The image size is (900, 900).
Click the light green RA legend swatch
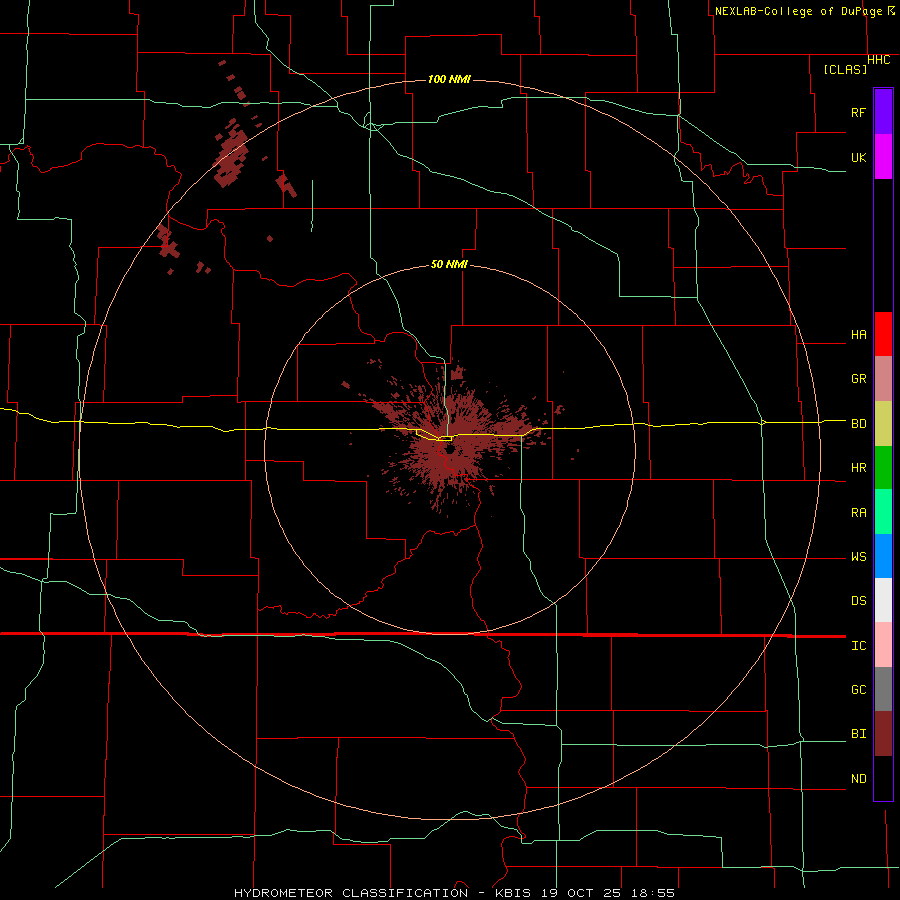click(x=883, y=512)
